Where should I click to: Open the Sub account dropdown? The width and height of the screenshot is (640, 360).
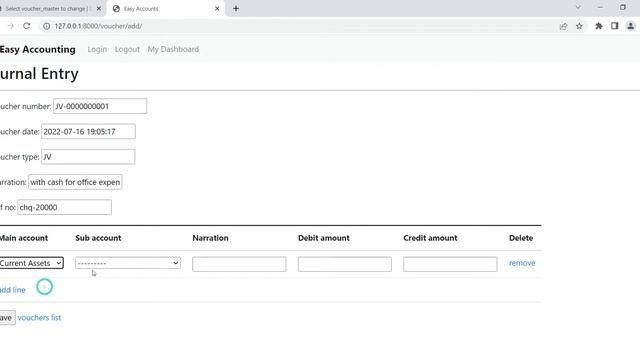click(128, 263)
